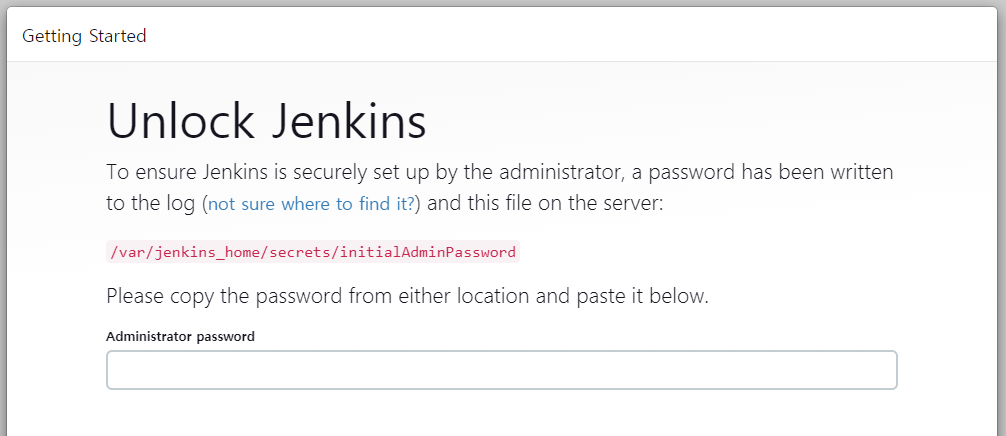The image size is (1006, 436).
Task: Click 'a password has been written' text
Action: pyautogui.click(x=762, y=172)
